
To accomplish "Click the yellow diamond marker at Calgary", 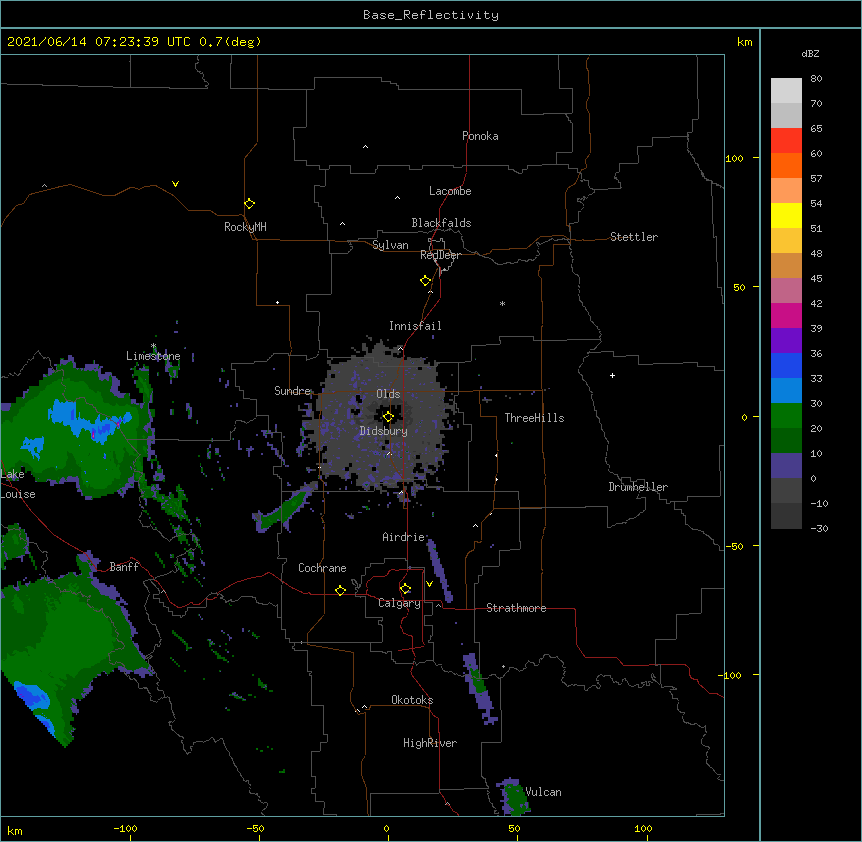I will click(405, 589).
